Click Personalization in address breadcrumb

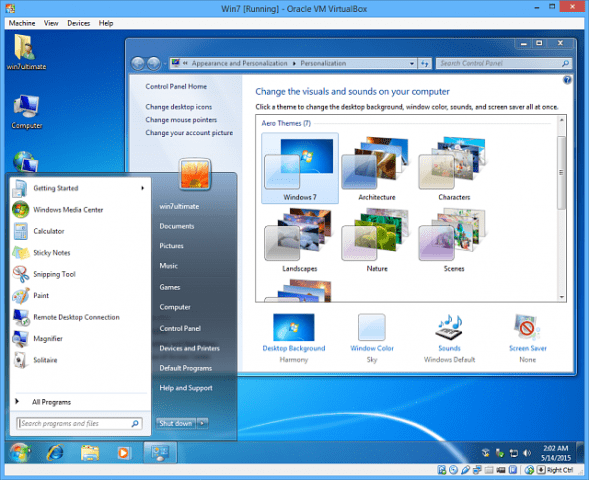click(323, 63)
